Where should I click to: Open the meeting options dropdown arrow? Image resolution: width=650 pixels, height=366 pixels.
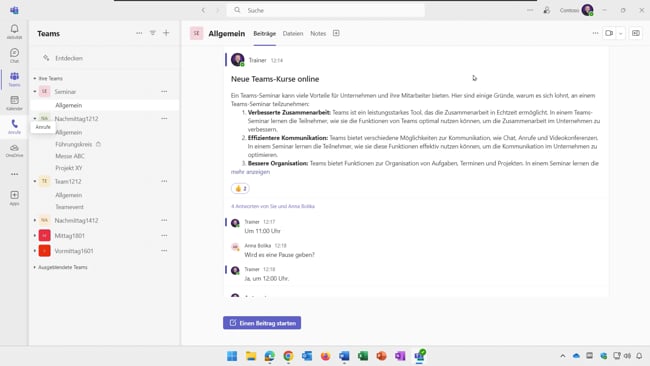(x=621, y=34)
